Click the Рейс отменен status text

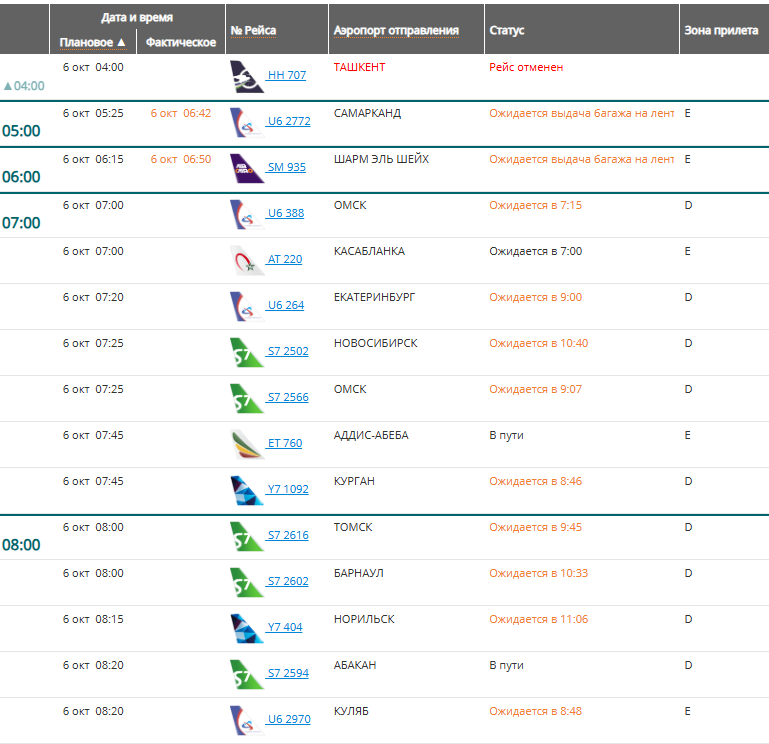click(x=526, y=67)
